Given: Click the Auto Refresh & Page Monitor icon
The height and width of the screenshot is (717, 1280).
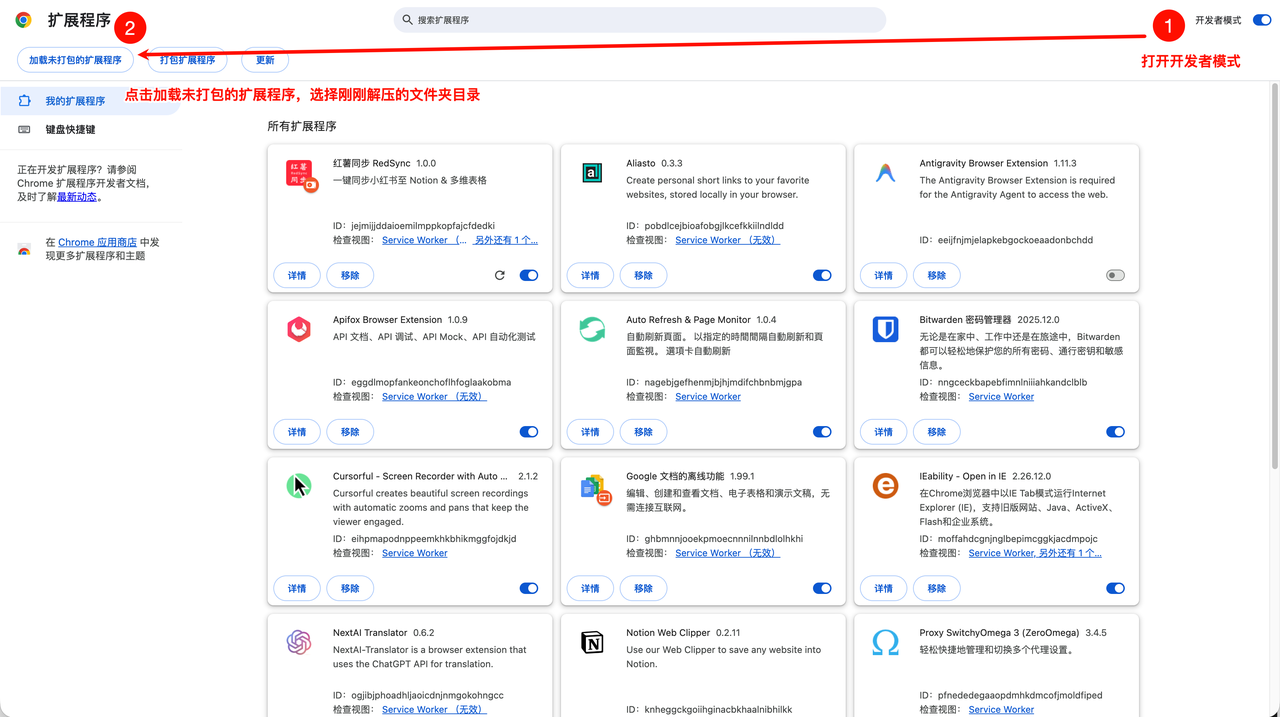Looking at the screenshot, I should (592, 329).
